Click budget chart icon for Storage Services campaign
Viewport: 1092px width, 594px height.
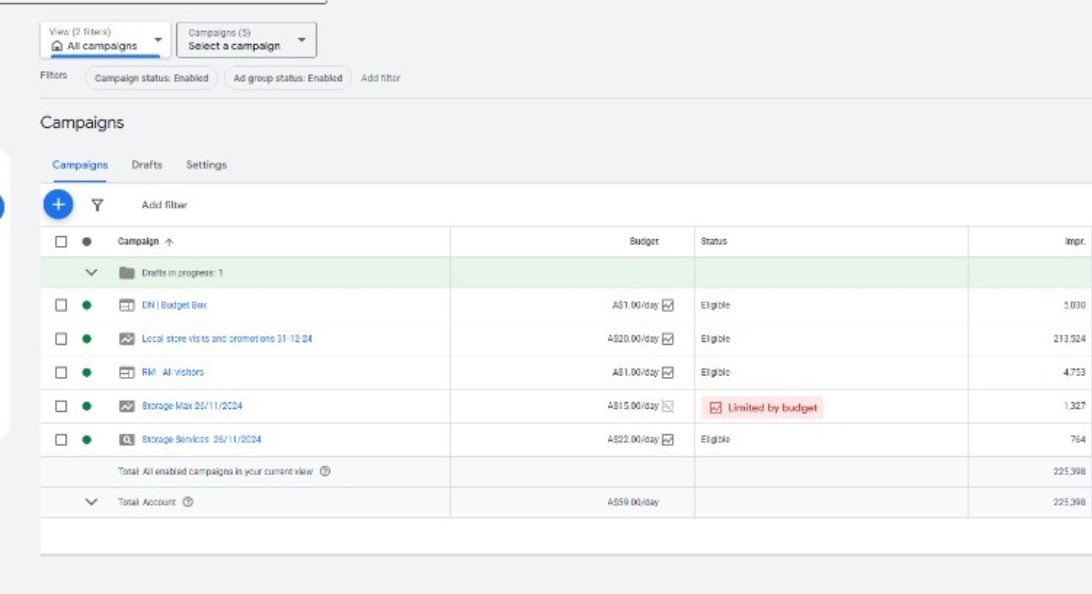[x=668, y=440]
